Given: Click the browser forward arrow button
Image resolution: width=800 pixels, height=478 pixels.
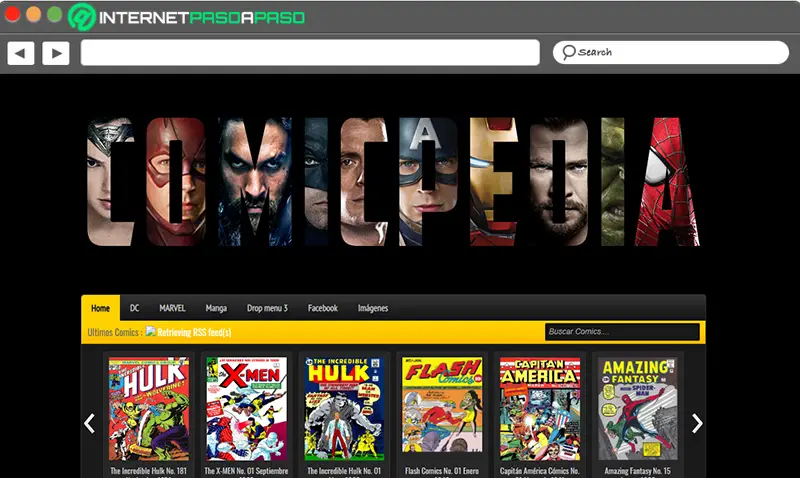Looking at the screenshot, I should [56, 53].
